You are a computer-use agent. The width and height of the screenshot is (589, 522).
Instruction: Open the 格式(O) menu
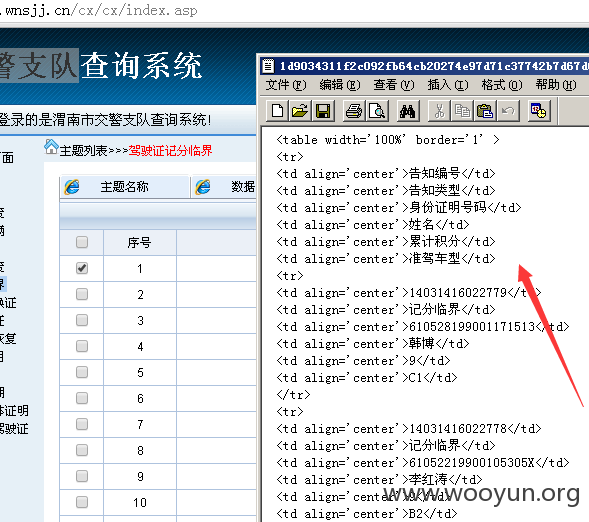[x=502, y=85]
